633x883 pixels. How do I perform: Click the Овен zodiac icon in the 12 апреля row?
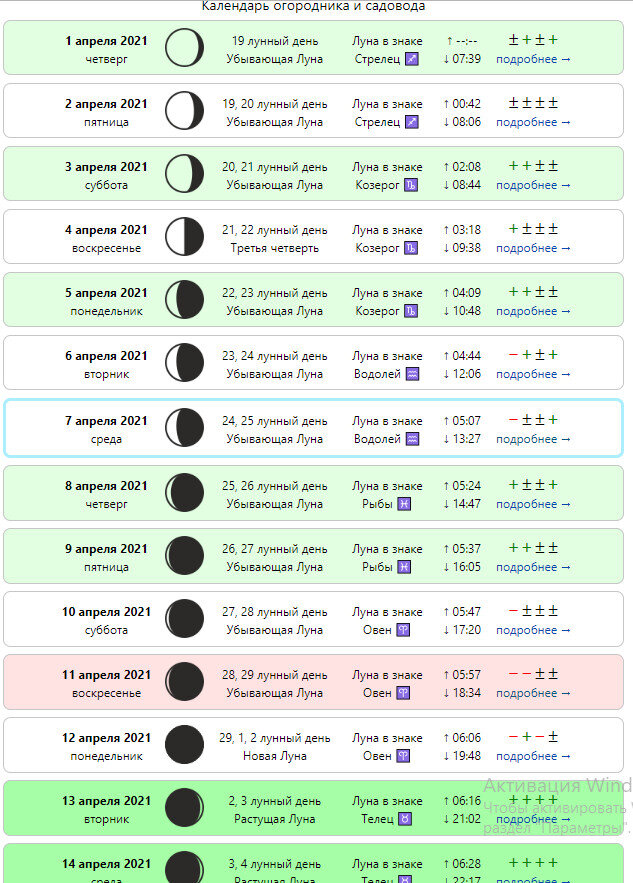click(x=403, y=756)
